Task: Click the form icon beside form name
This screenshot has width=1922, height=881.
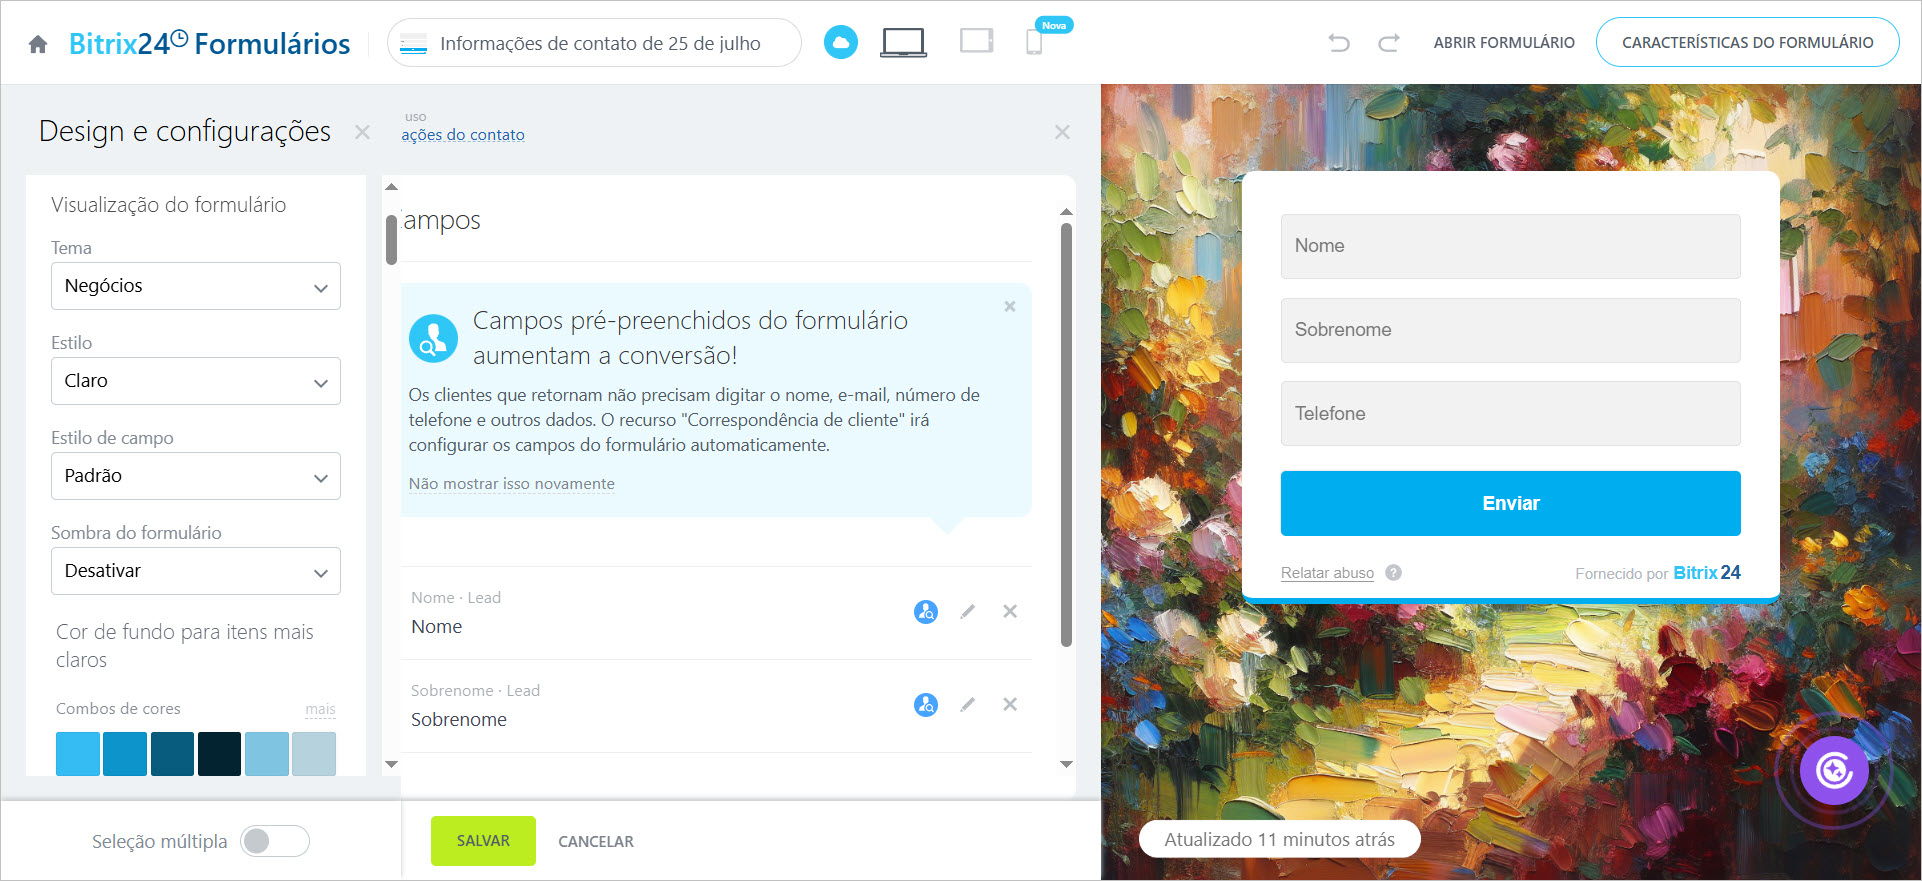Action: 413,43
